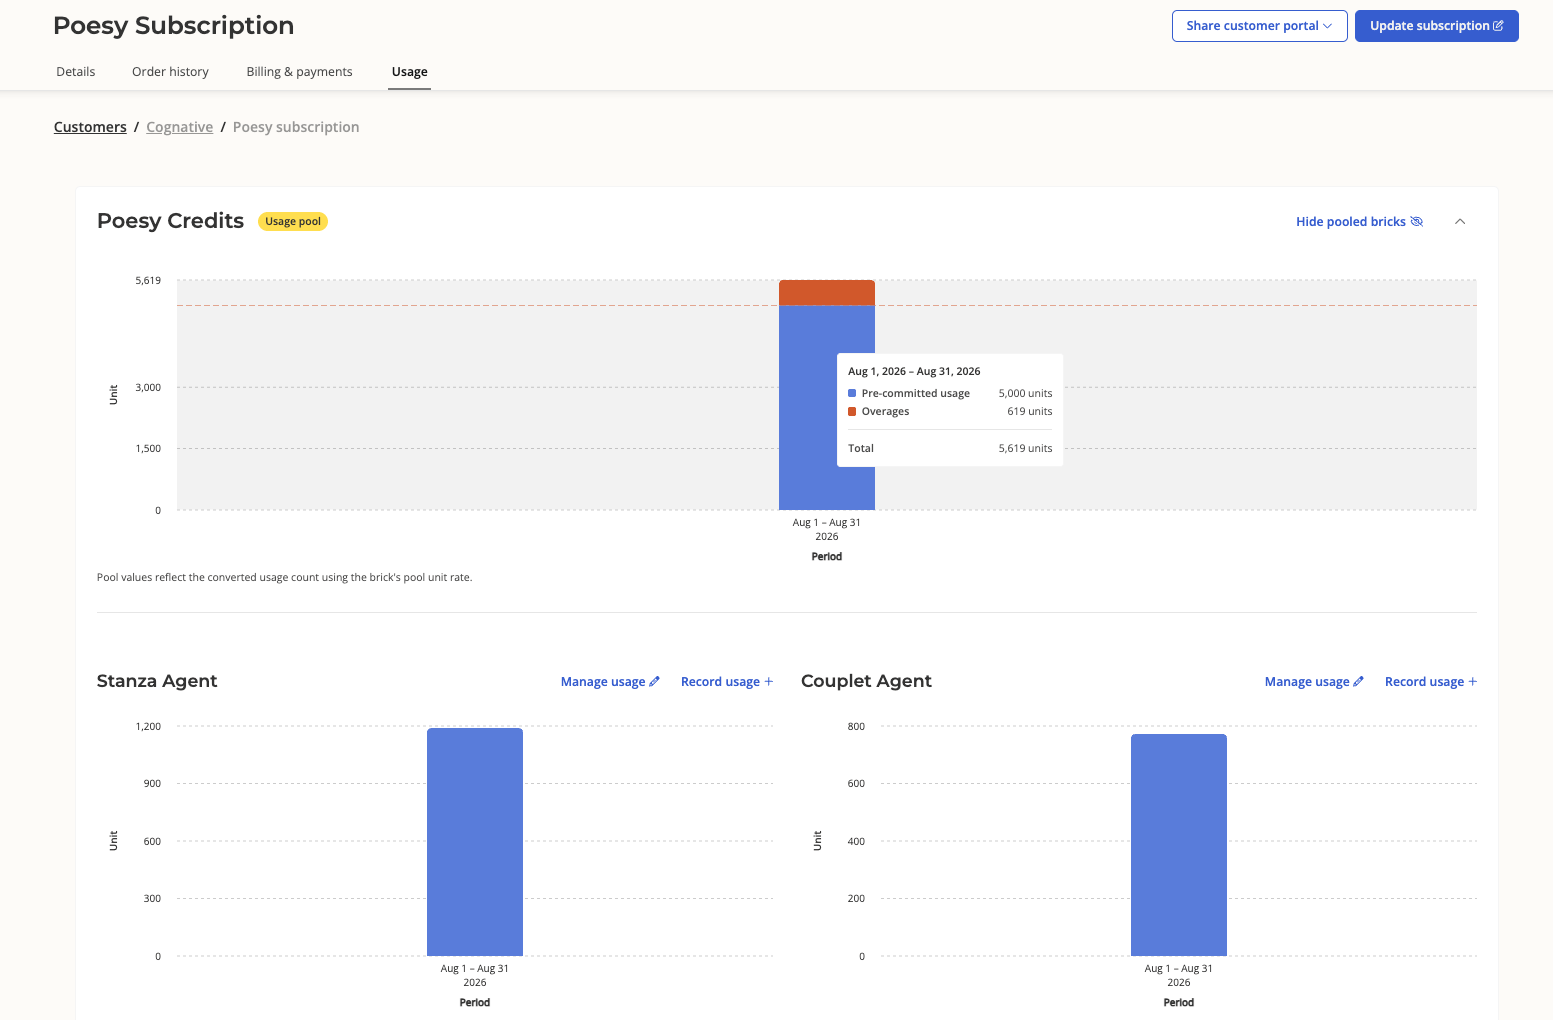Click the Poesy subscription breadcrumb text
Image resolution: width=1553 pixels, height=1020 pixels.
pos(296,127)
